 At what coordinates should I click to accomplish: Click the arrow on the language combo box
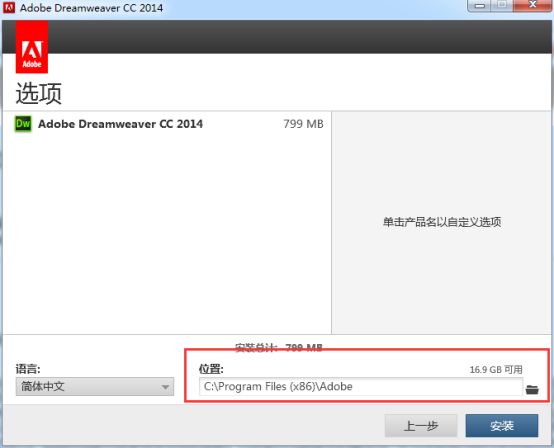coord(165,387)
